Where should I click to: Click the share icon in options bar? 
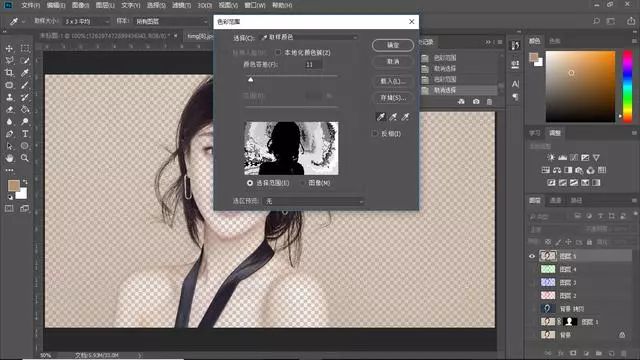click(631, 21)
